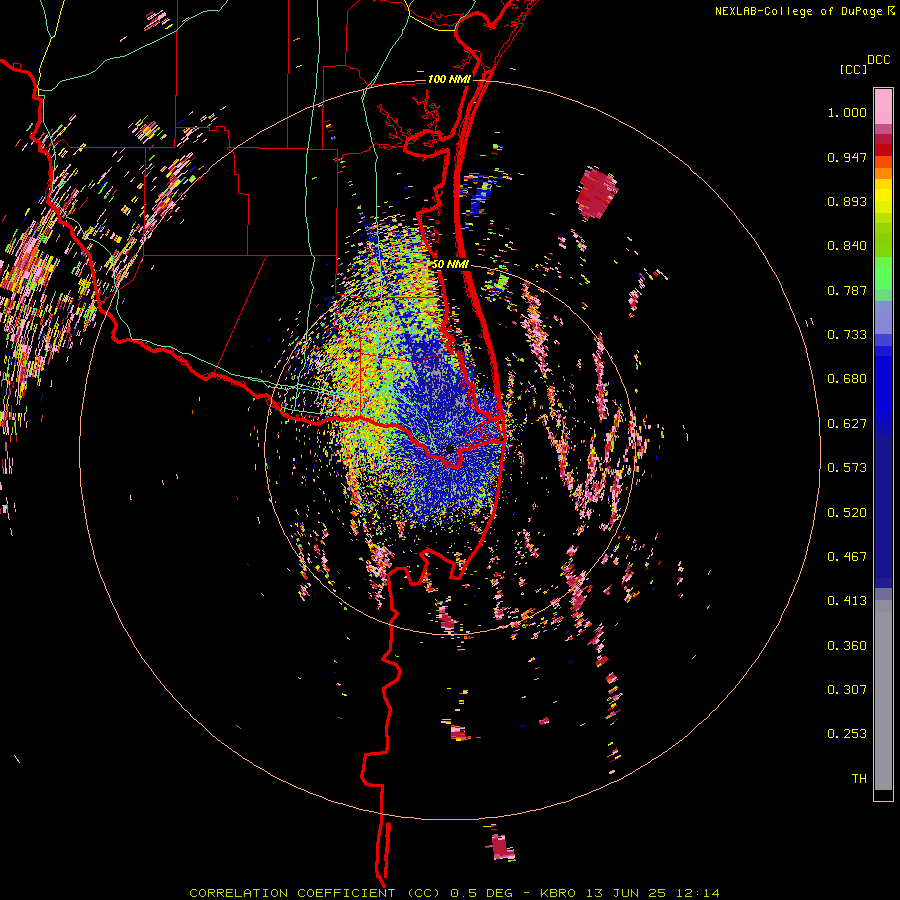
Task: Select the 0.467 color scale value
Action: pyautogui.click(x=847, y=557)
